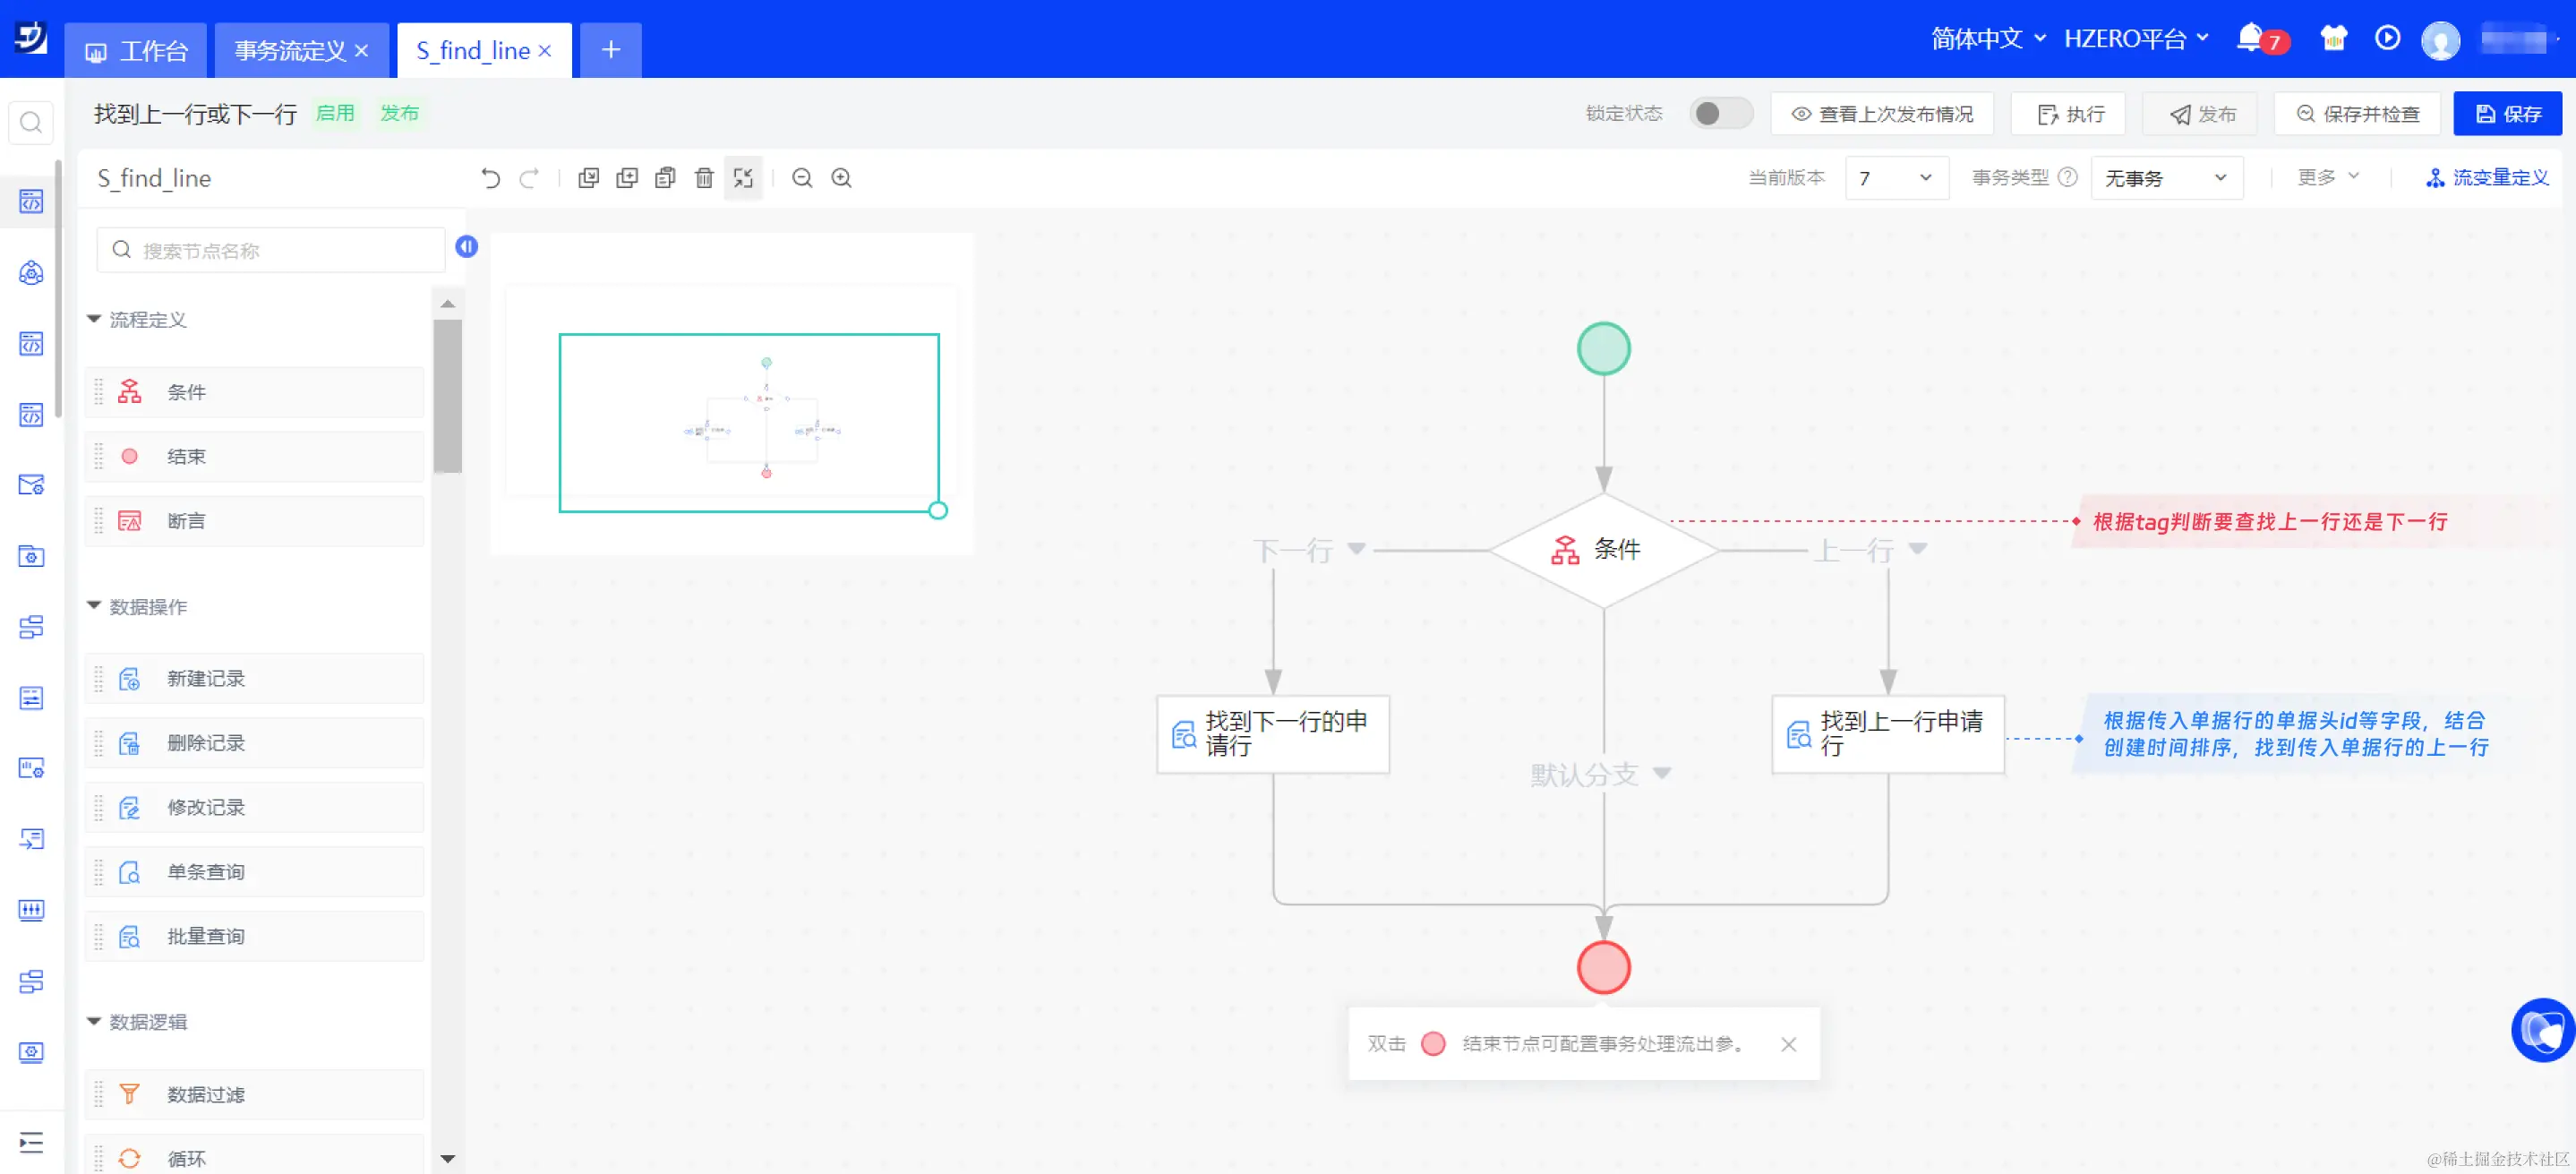
Task: Click the zoom out magnifier icon
Action: pyautogui.click(x=802, y=178)
